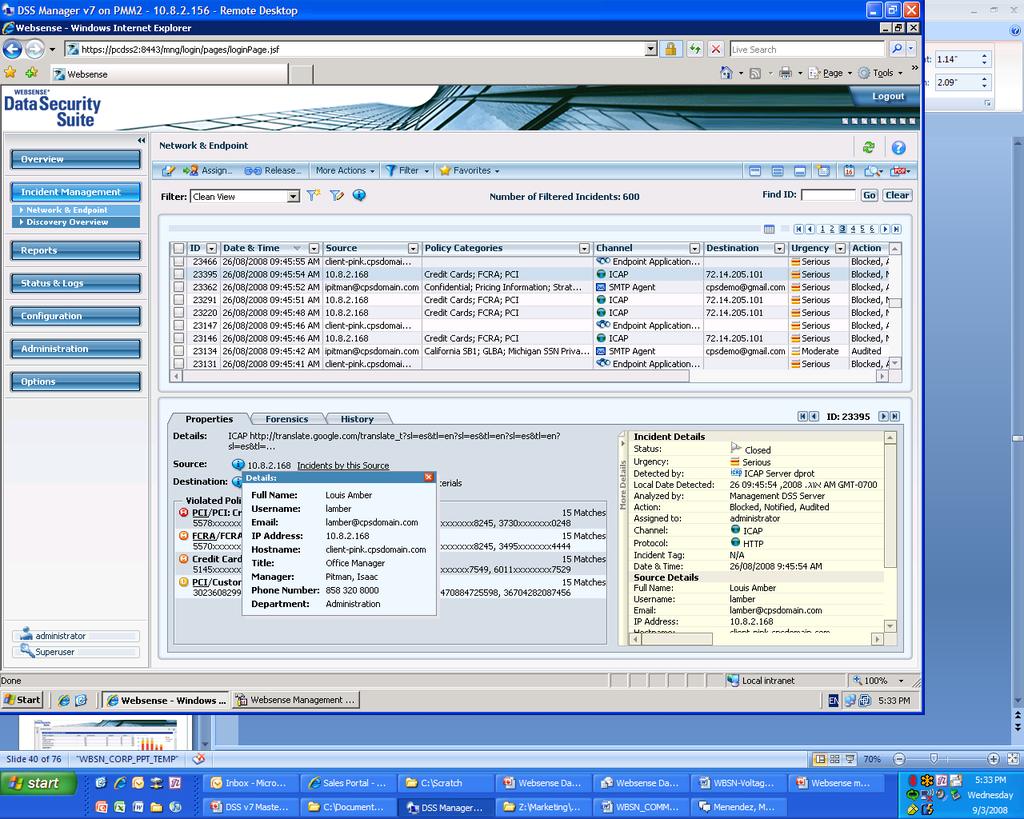Open the Policy Categories column dropdown arrow
The image size is (1024, 819).
(584, 248)
